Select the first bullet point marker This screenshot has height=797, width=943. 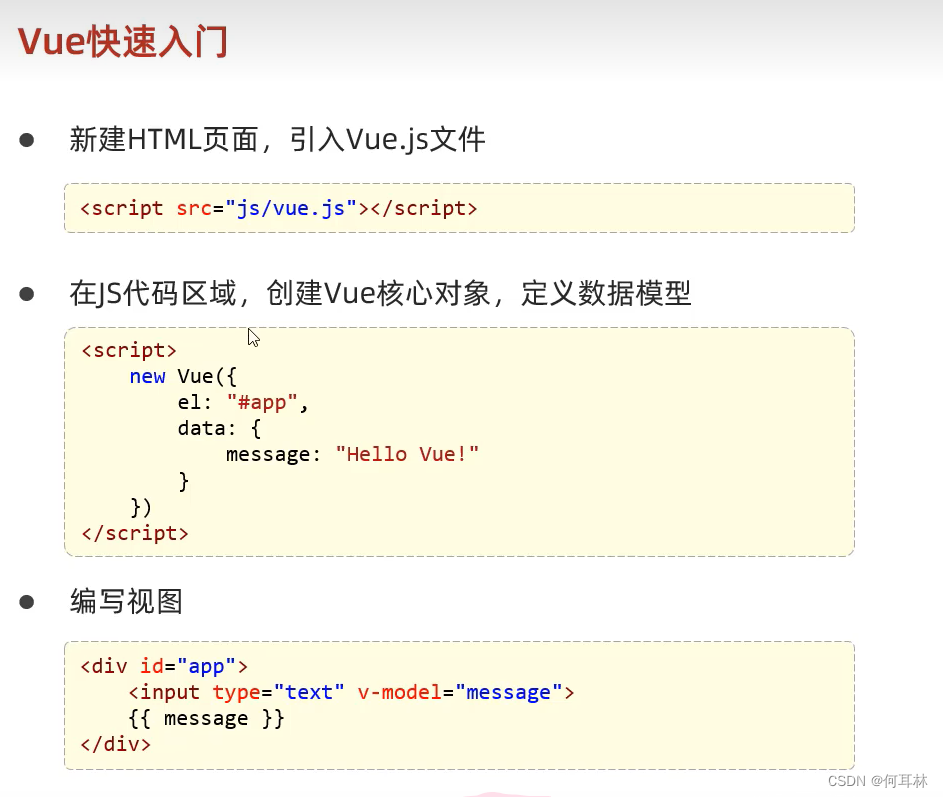point(27,138)
